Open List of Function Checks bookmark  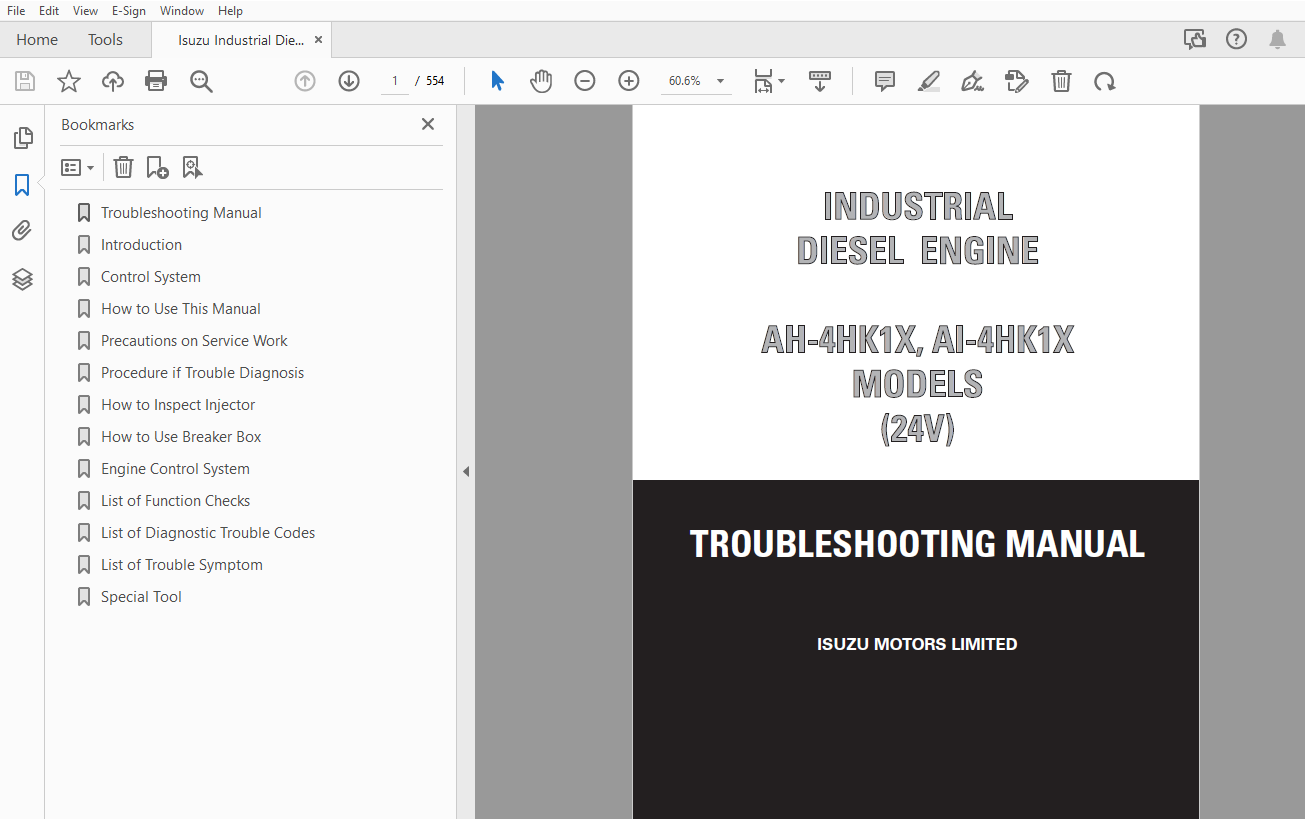[175, 501]
